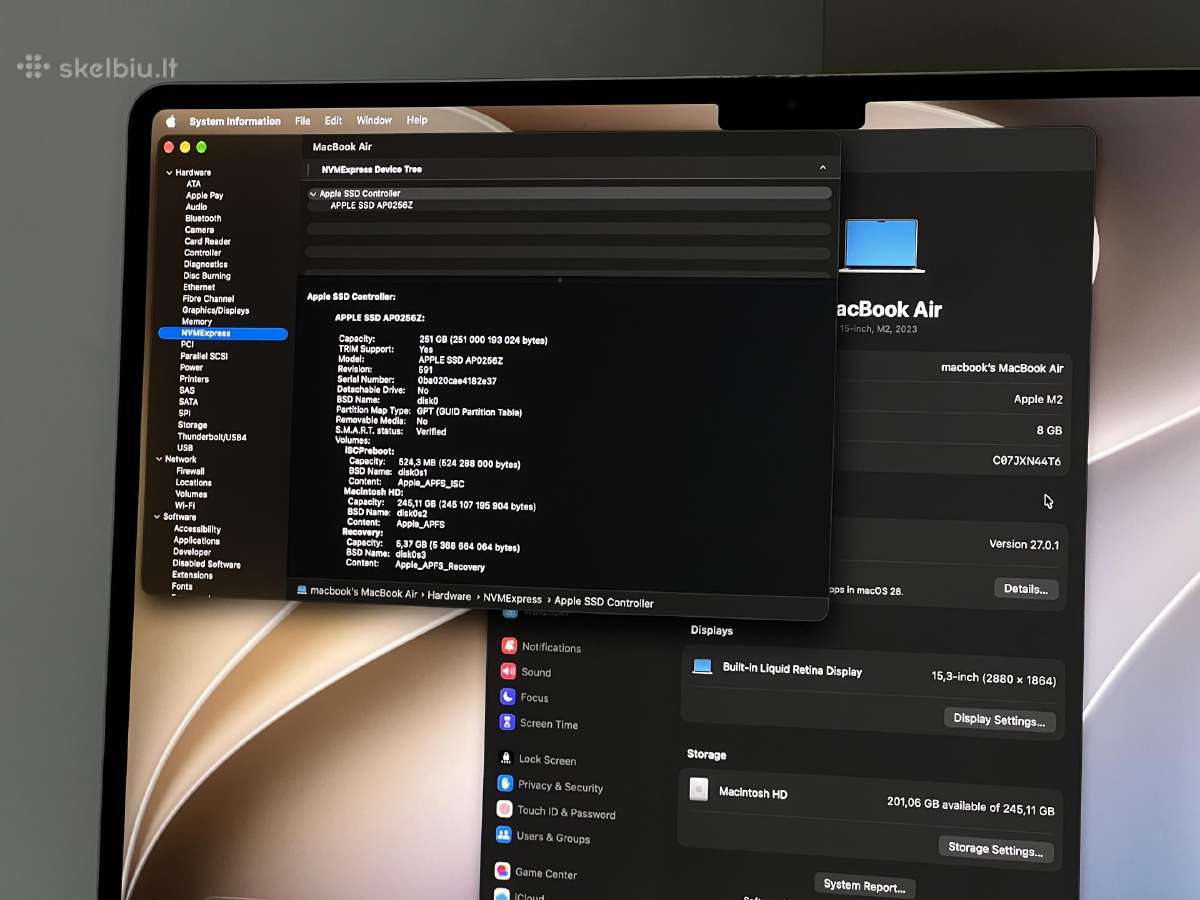The height and width of the screenshot is (900, 1200).
Task: Click the Details... button for macOS version
Action: (x=1025, y=589)
